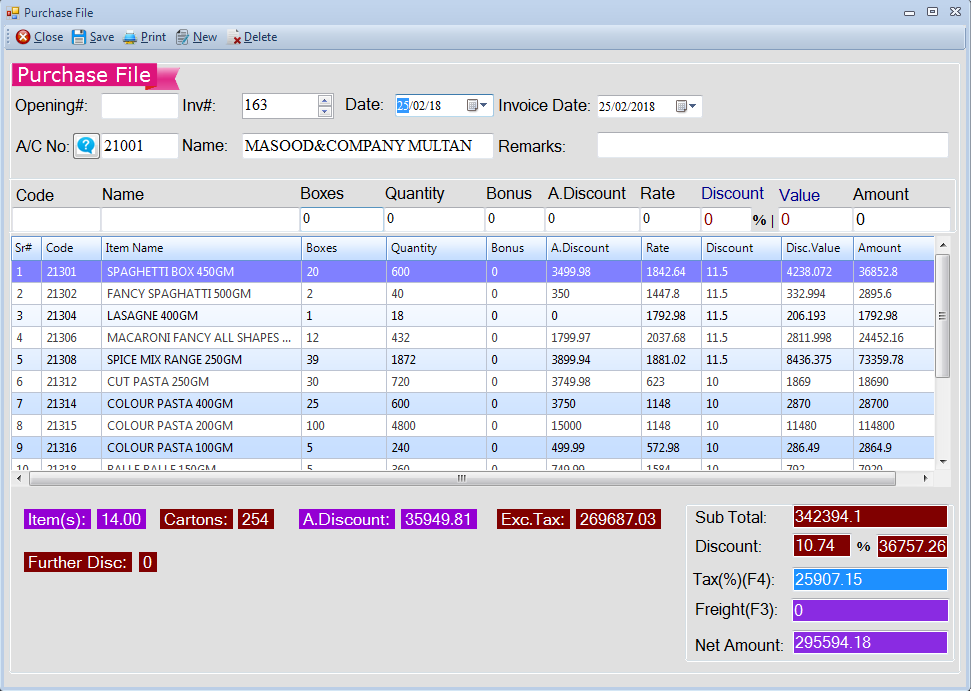Sort by Item Name column header
Viewport: 971px width, 691px height.
point(200,248)
